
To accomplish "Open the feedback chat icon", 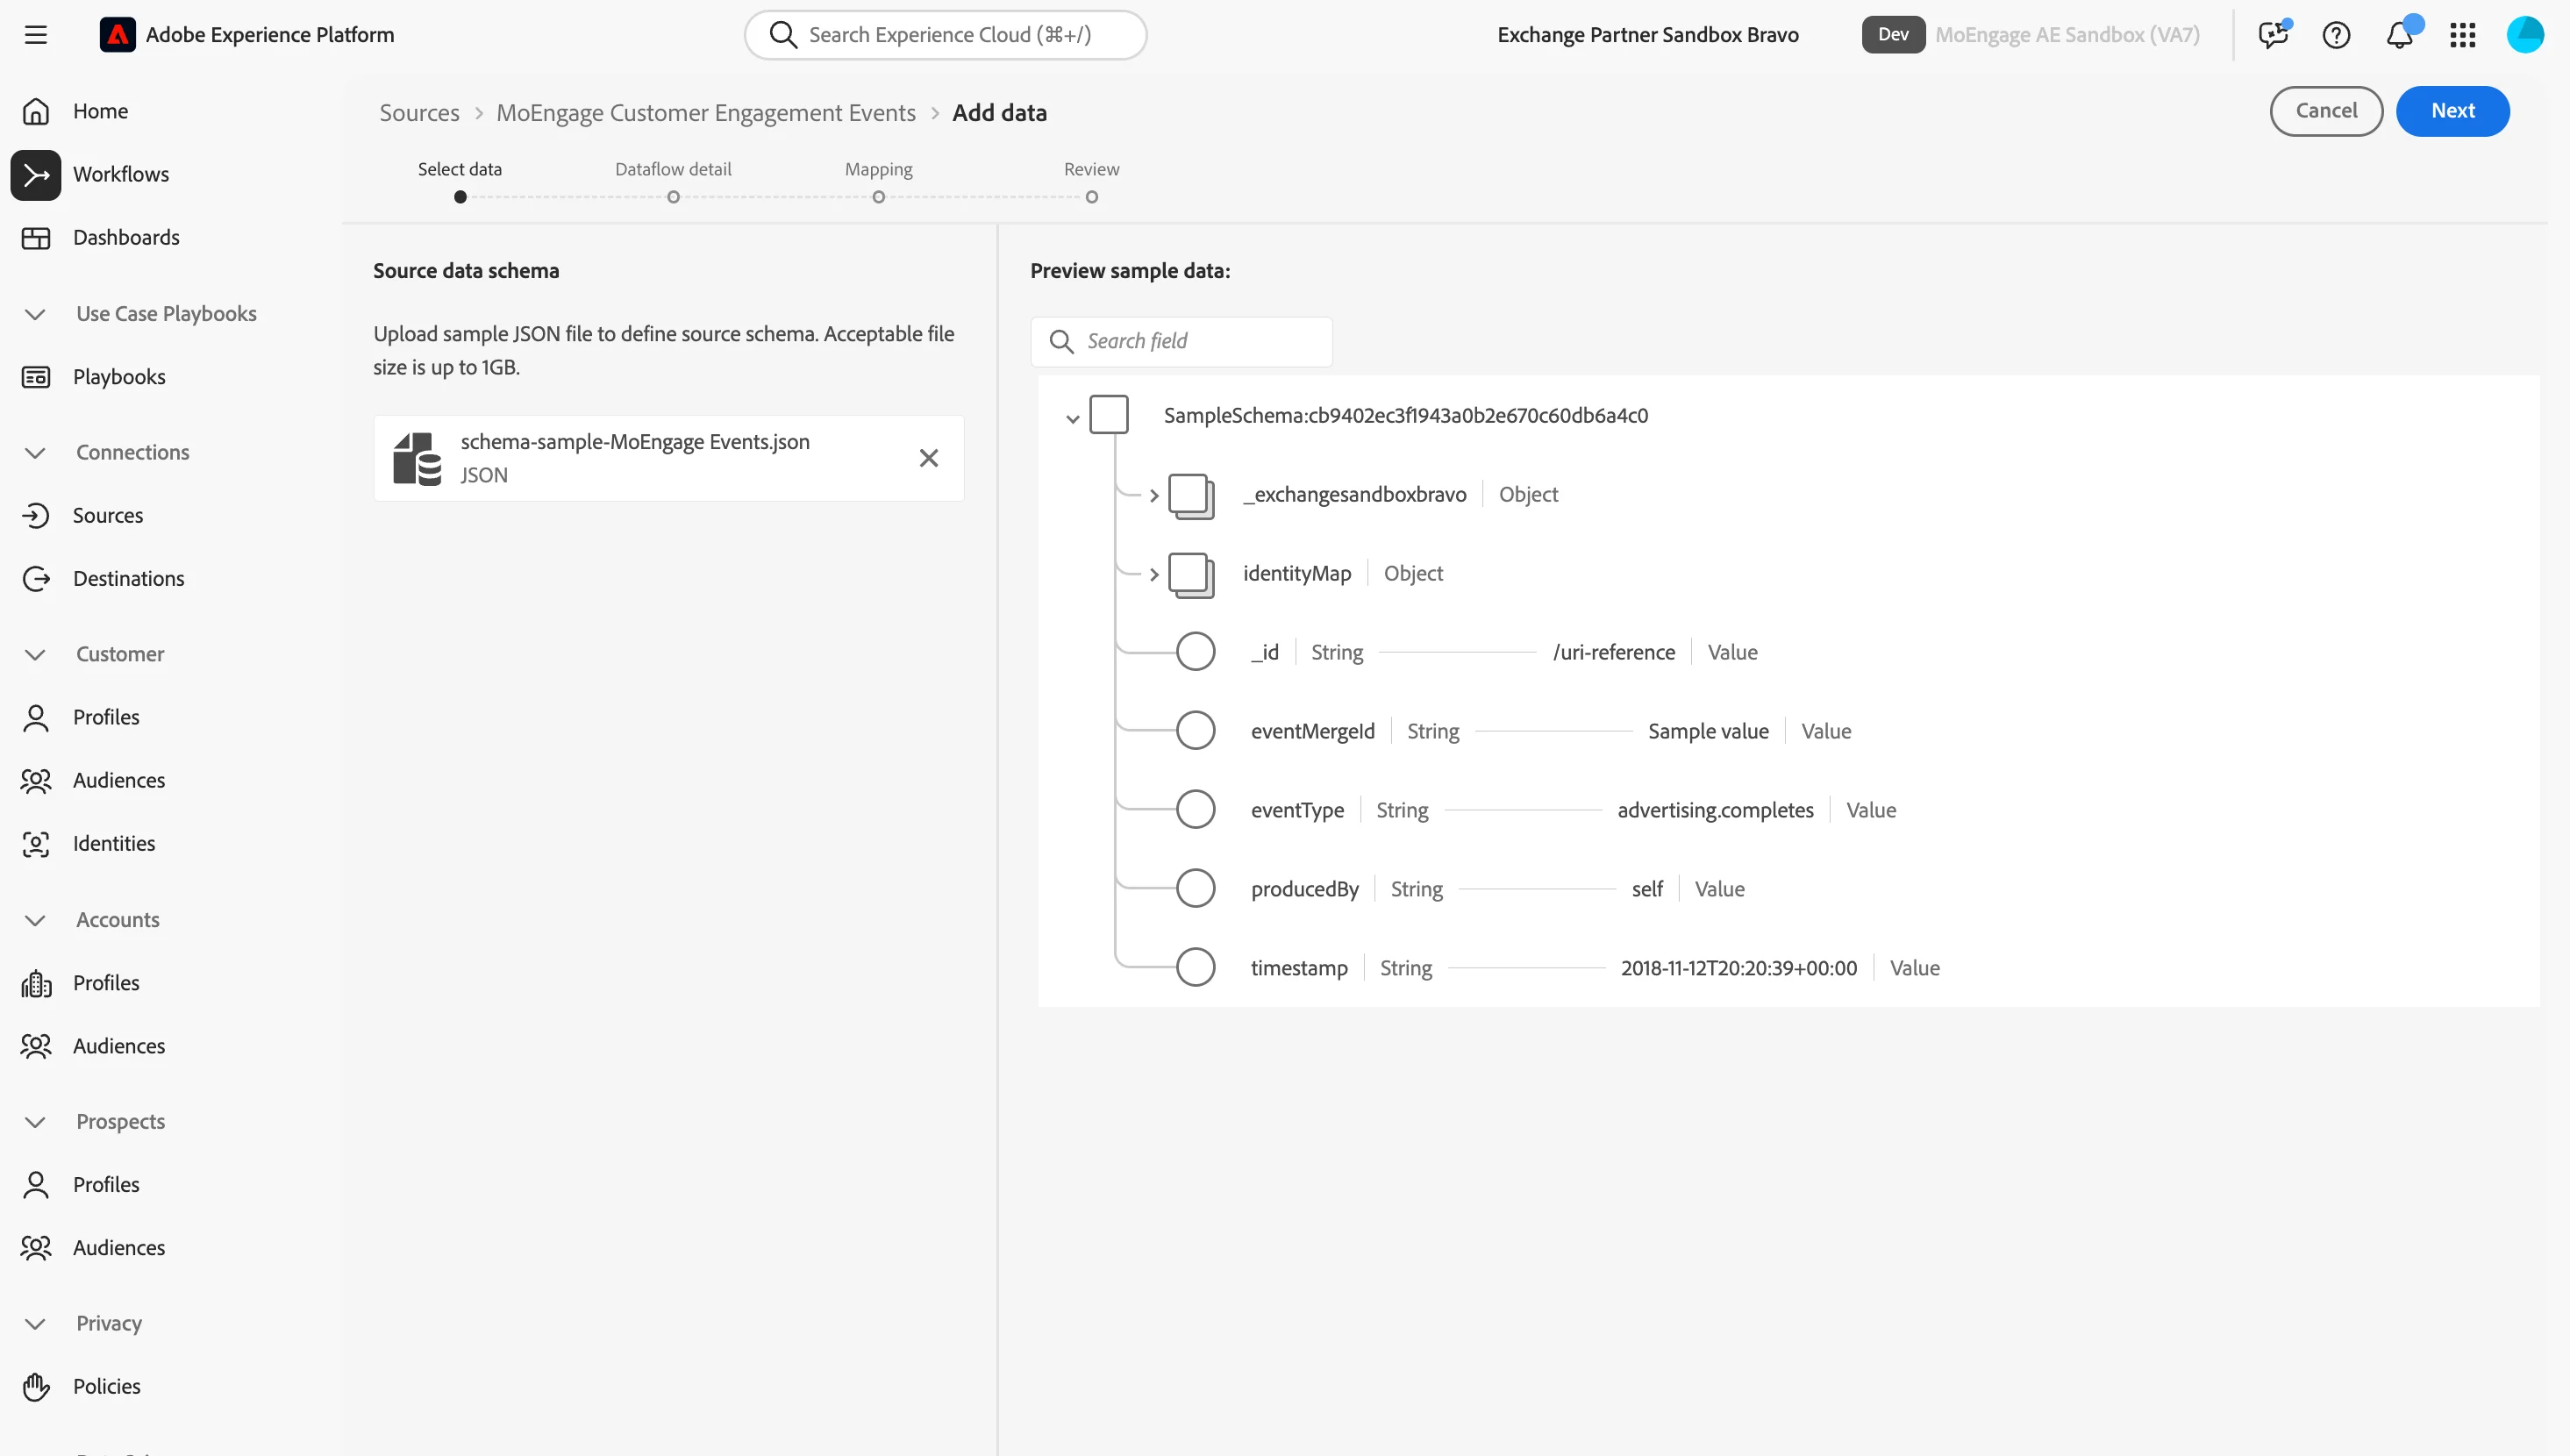I will coord(2273,35).
